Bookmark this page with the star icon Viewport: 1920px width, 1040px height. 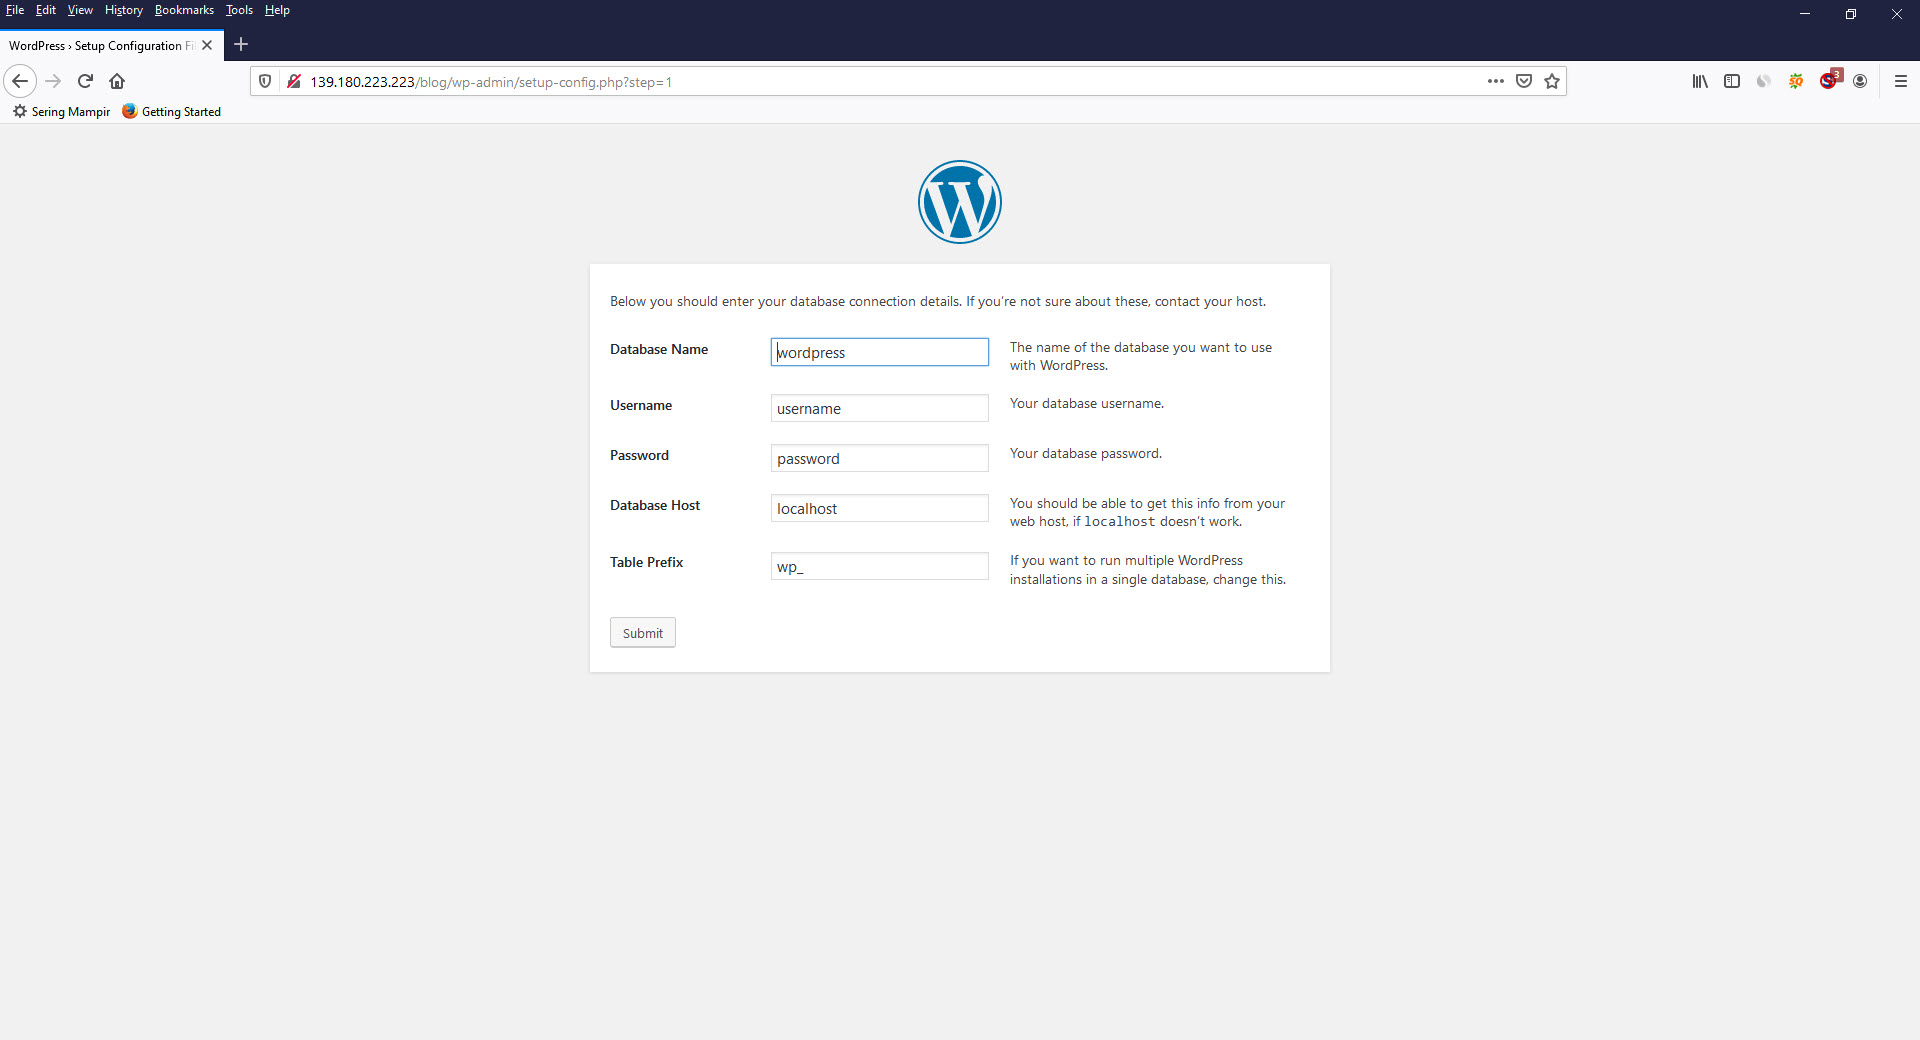tap(1551, 81)
